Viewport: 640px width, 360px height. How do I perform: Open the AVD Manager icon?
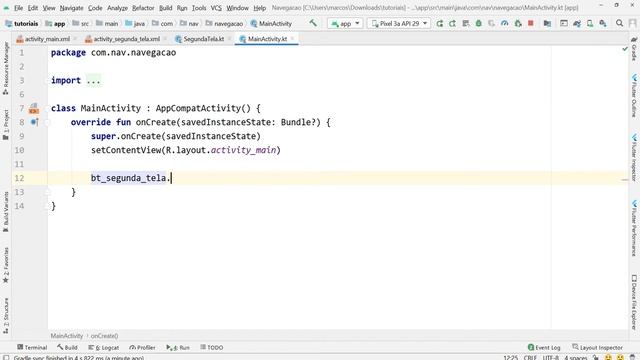(x=590, y=24)
